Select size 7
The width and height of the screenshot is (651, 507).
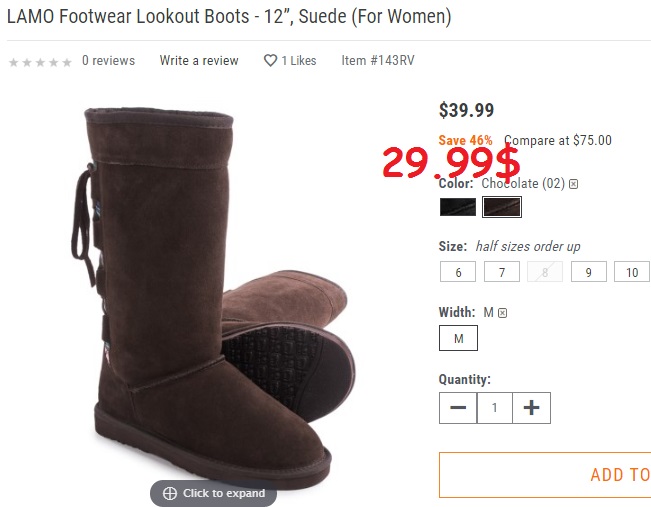pos(502,272)
